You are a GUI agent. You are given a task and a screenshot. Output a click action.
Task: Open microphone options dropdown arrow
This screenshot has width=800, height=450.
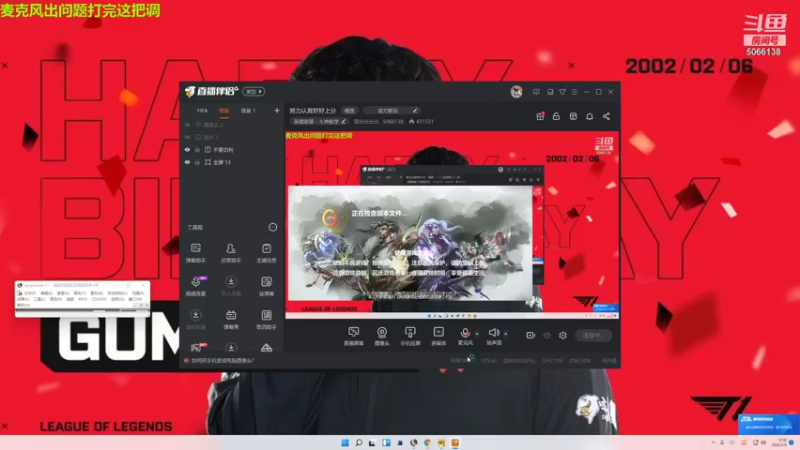[477, 334]
